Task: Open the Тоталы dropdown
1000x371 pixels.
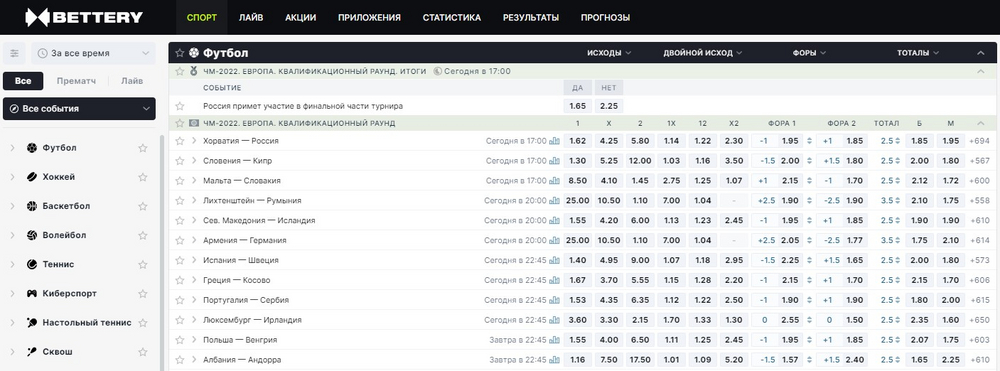Action: (918, 53)
